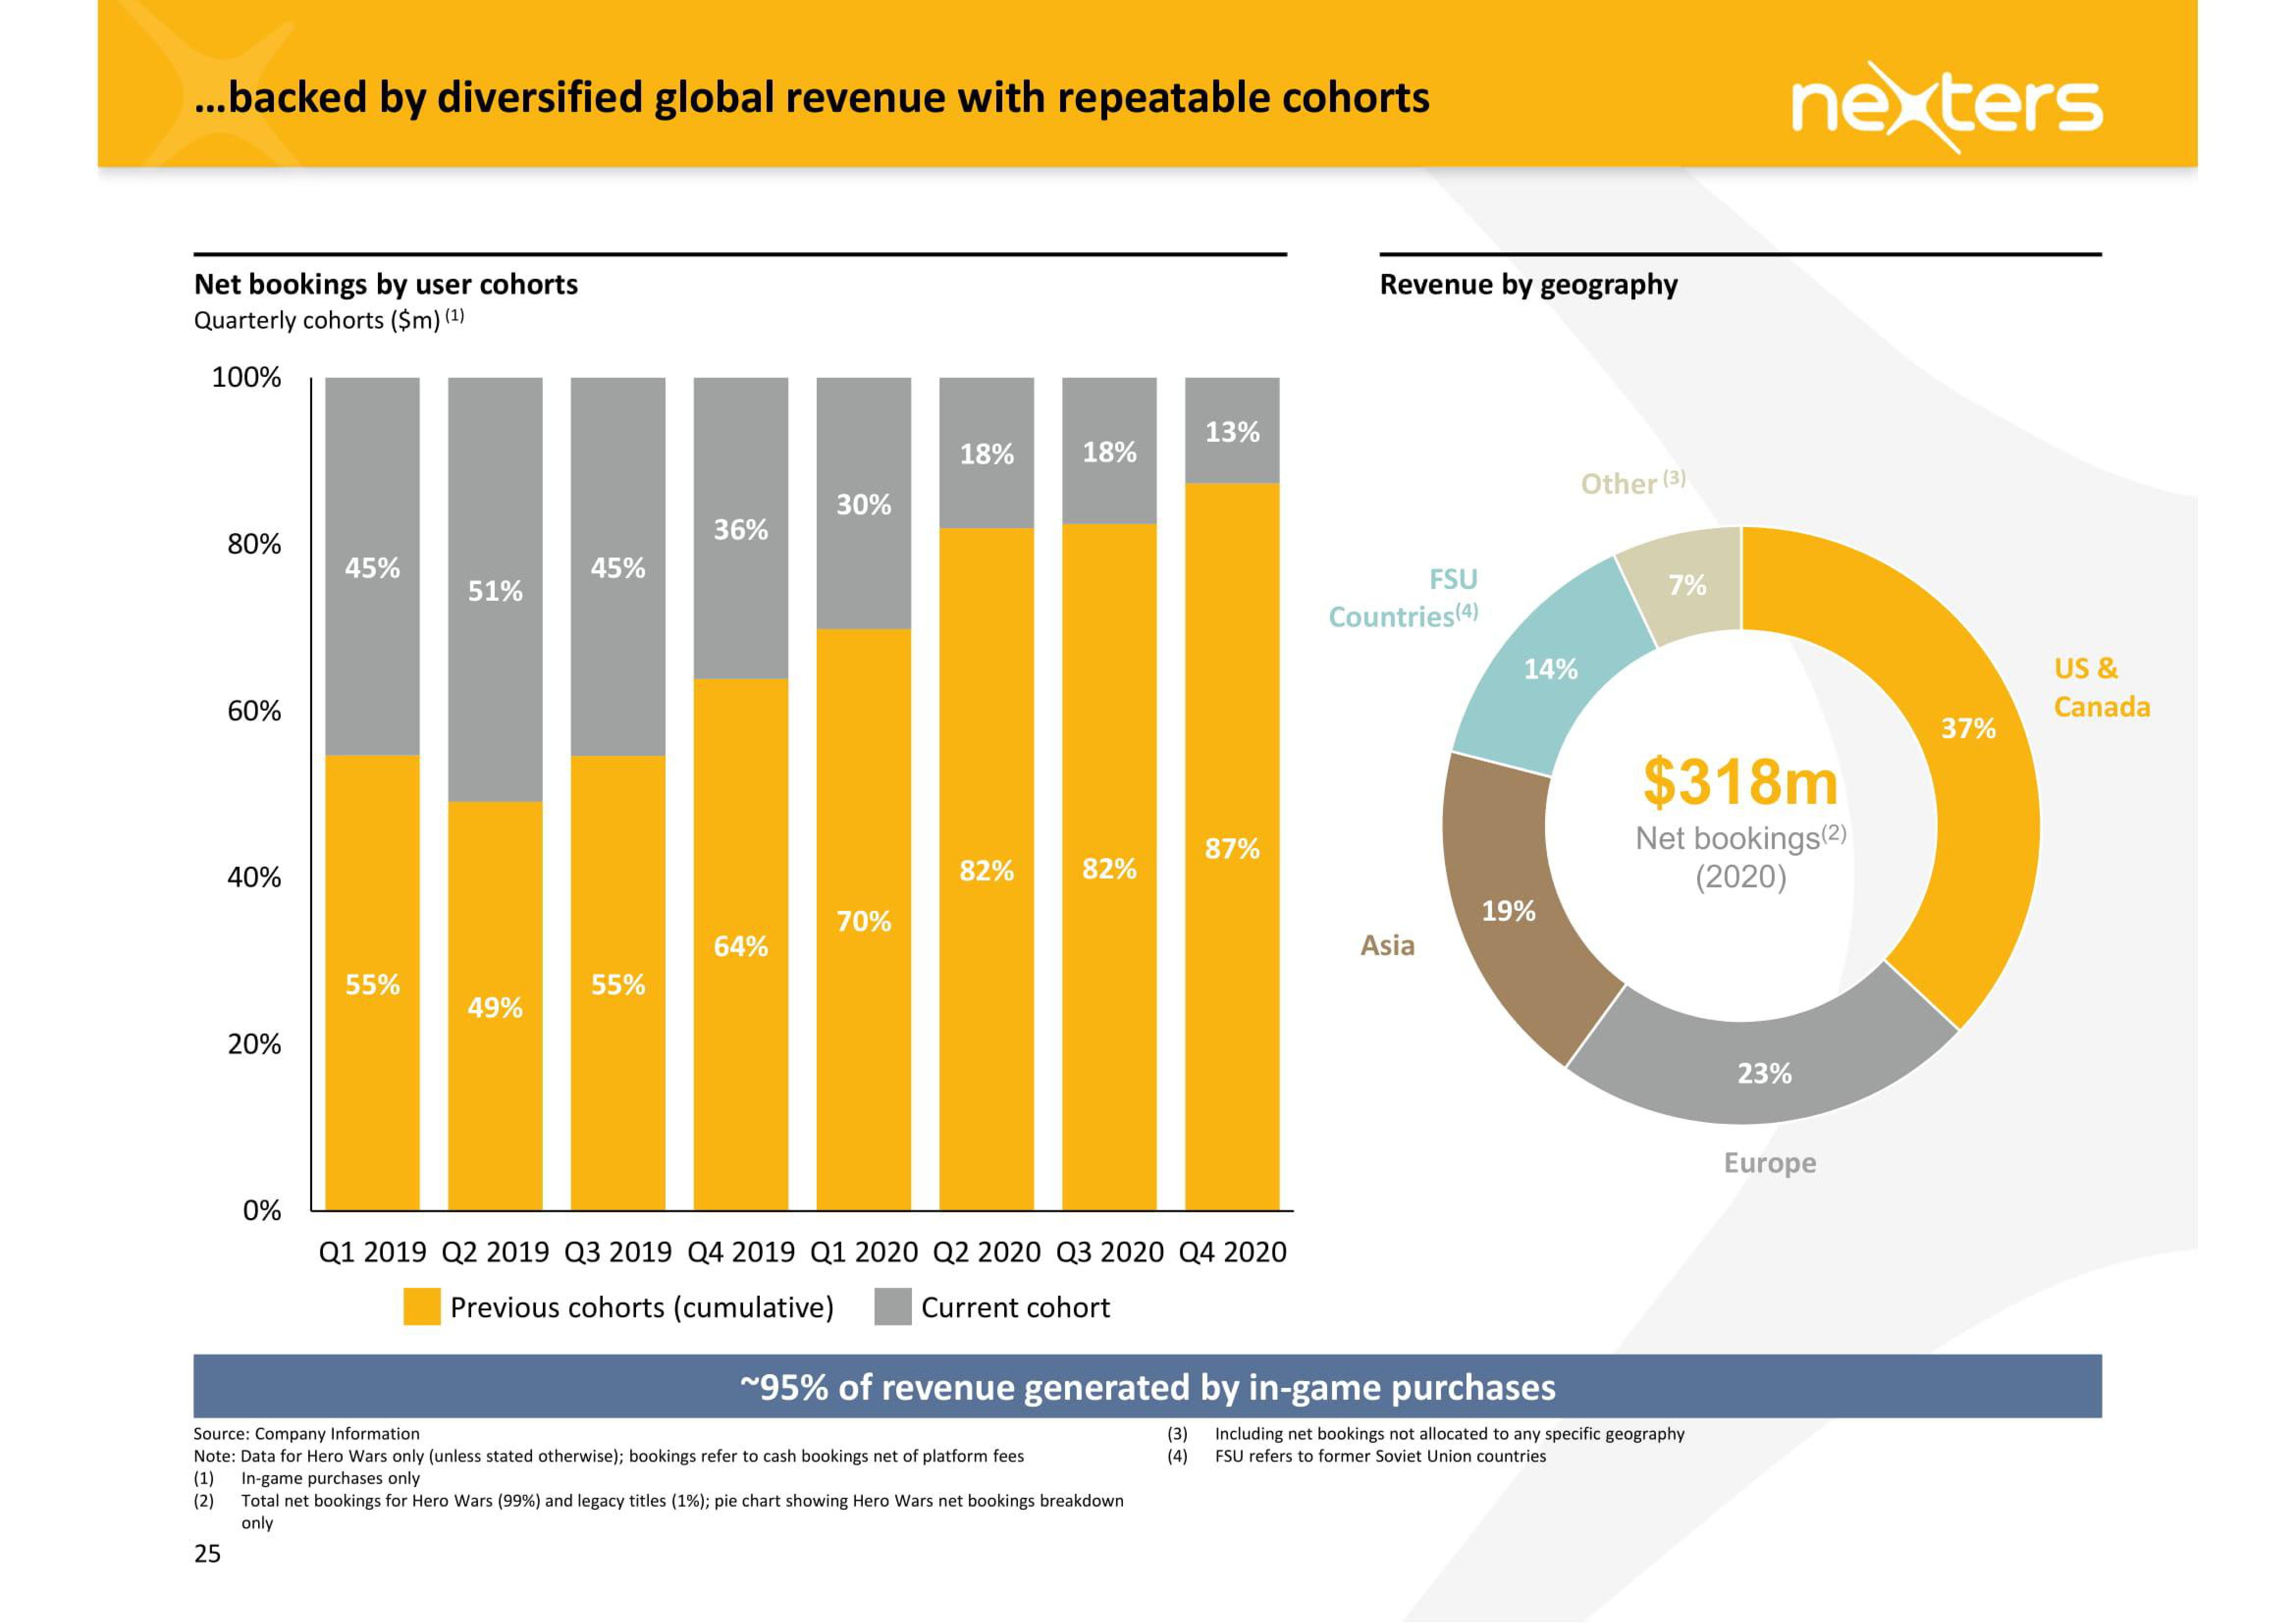Click the 'Q4 2020' axis label

click(1232, 1252)
